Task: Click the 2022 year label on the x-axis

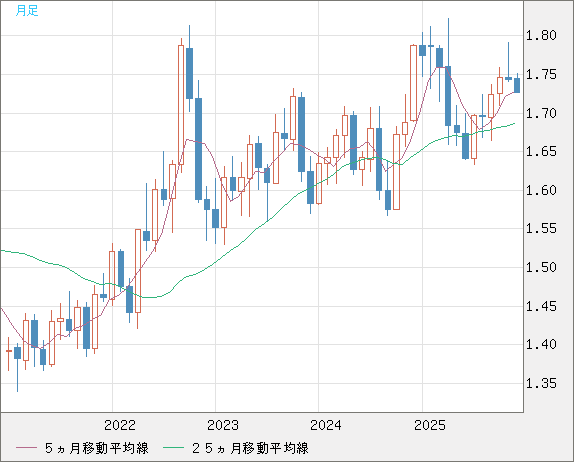Action: point(120,425)
